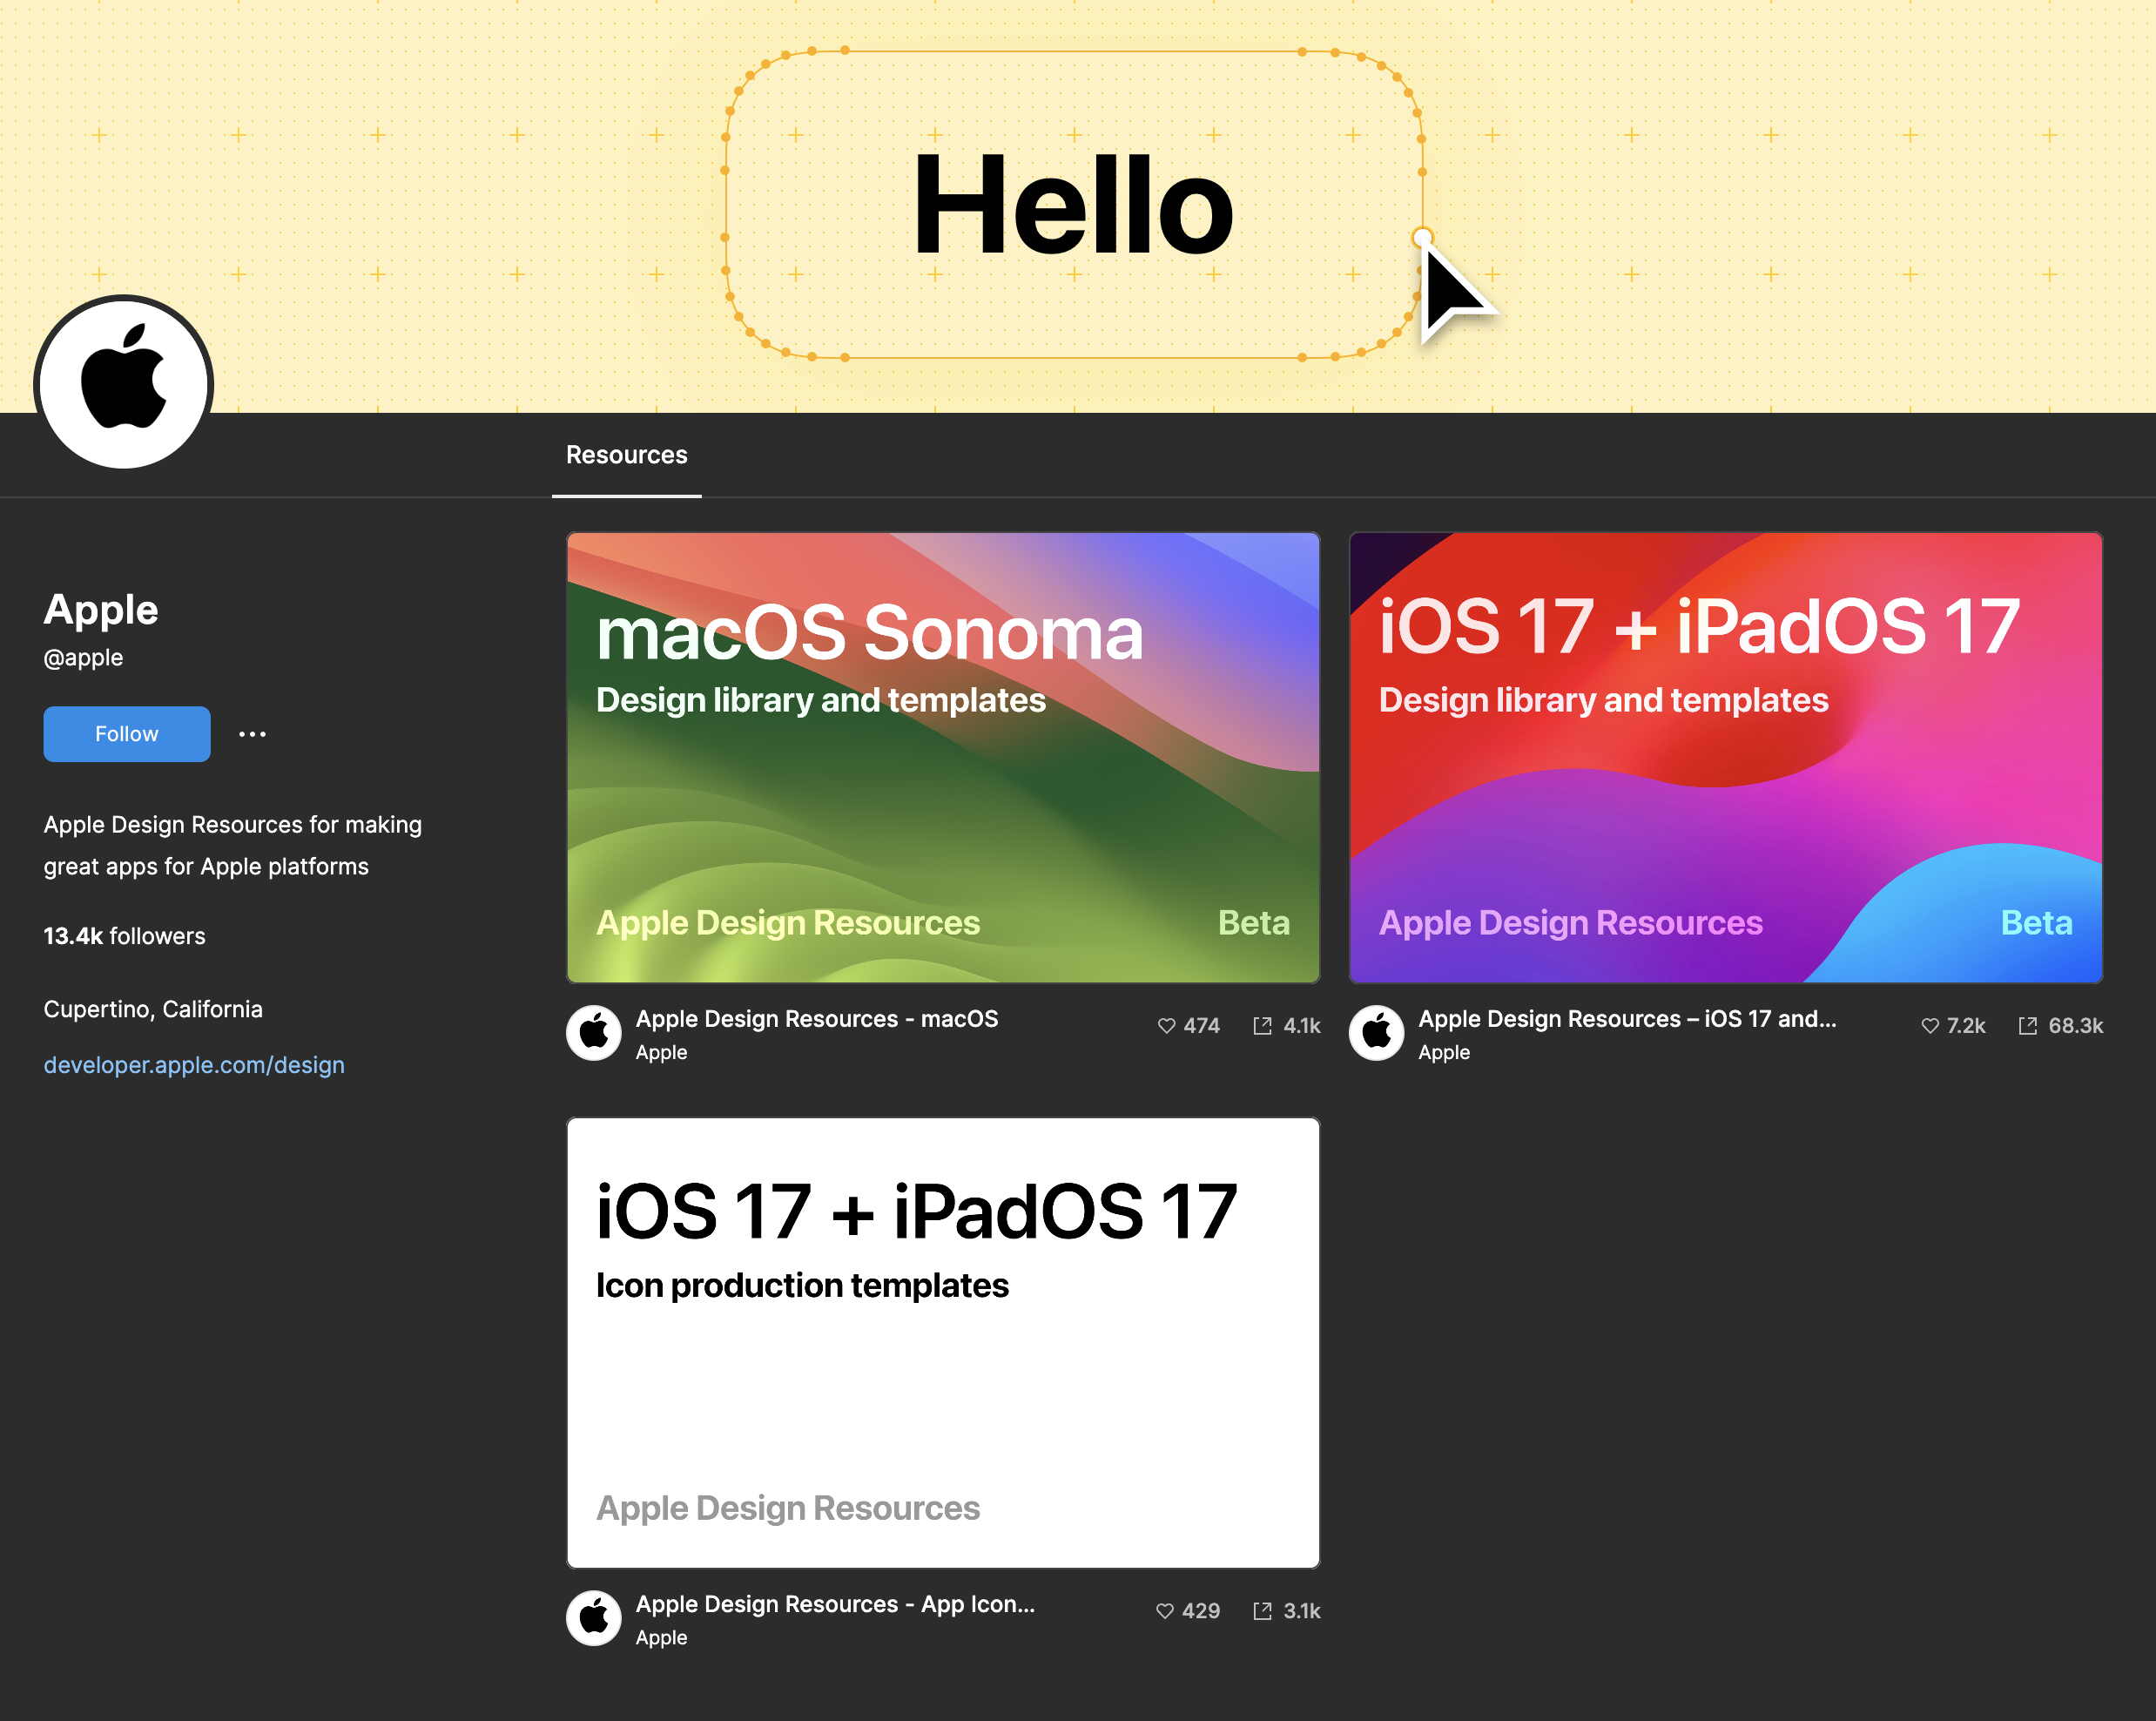
Task: Open the macOS Sonoma thumbnail
Action: click(x=943, y=757)
